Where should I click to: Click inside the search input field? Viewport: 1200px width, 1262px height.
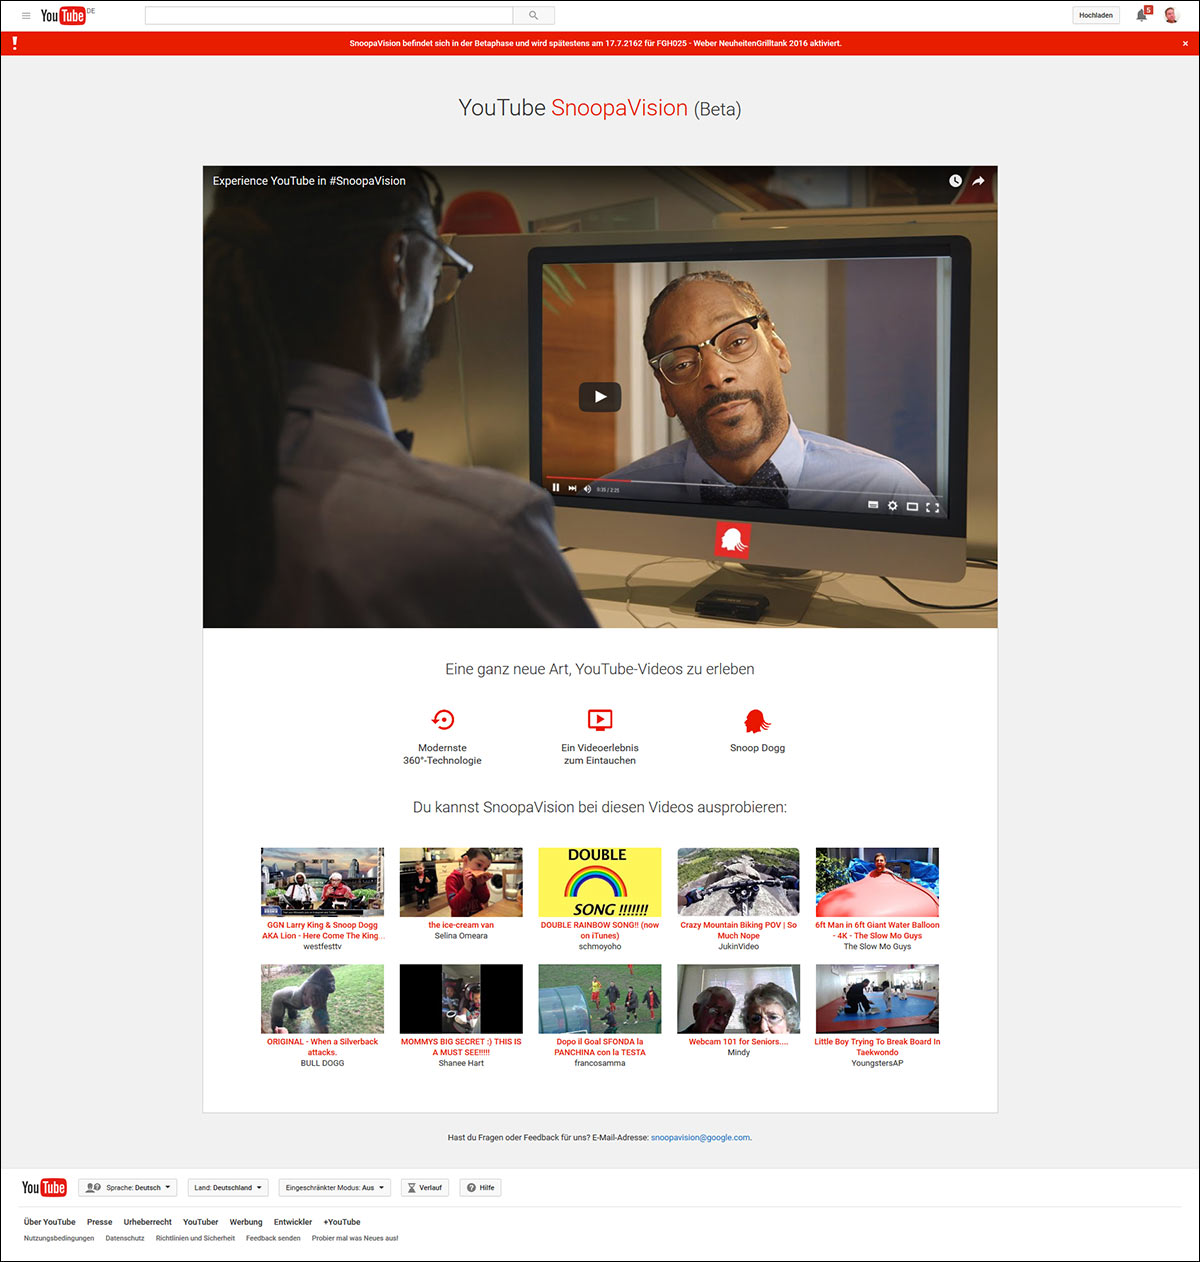329,15
